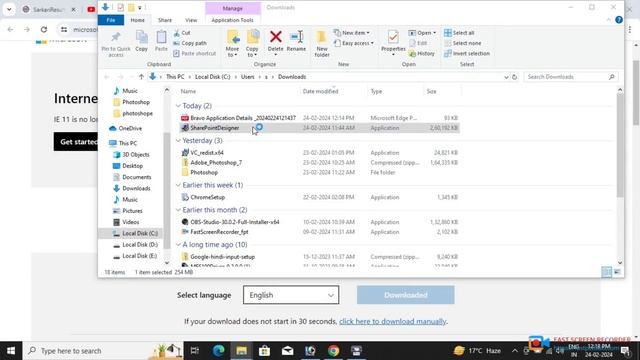Switch to the large icons view in the status bar
640x360 pixels.
618,272
